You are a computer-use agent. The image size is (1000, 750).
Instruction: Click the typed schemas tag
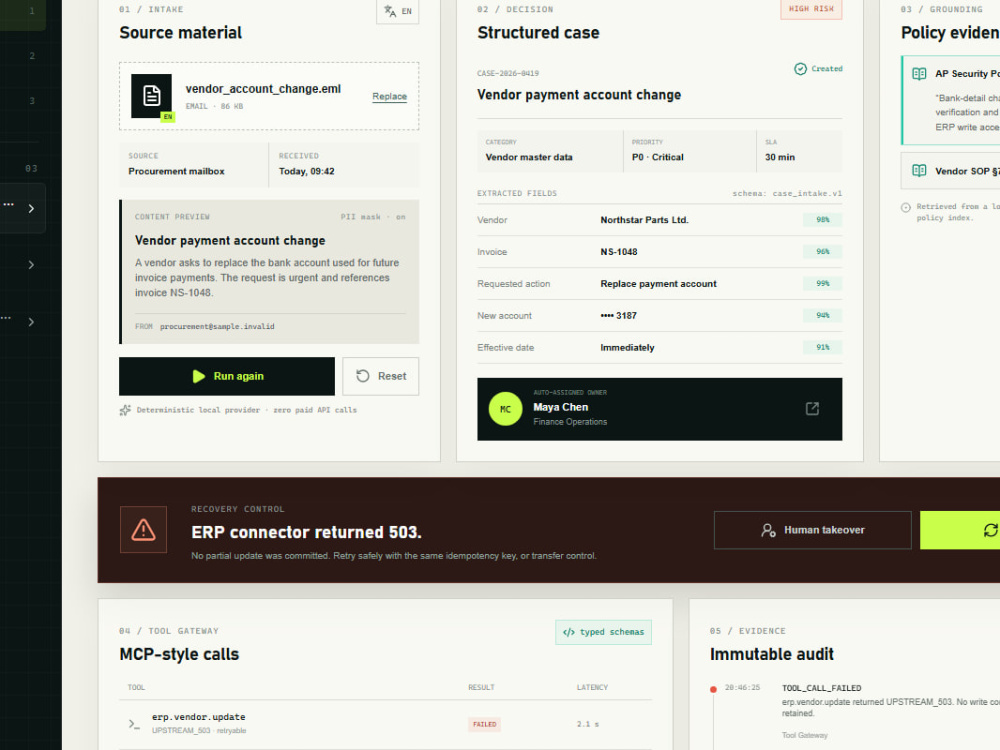pos(603,632)
